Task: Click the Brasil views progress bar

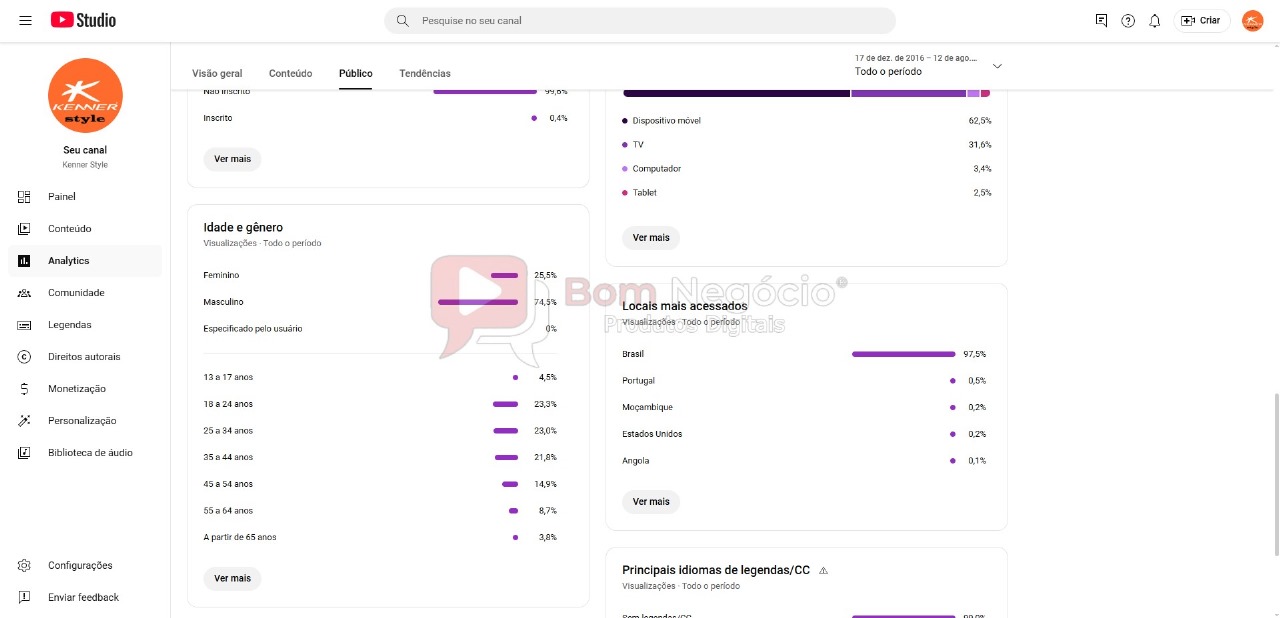Action: [x=903, y=354]
